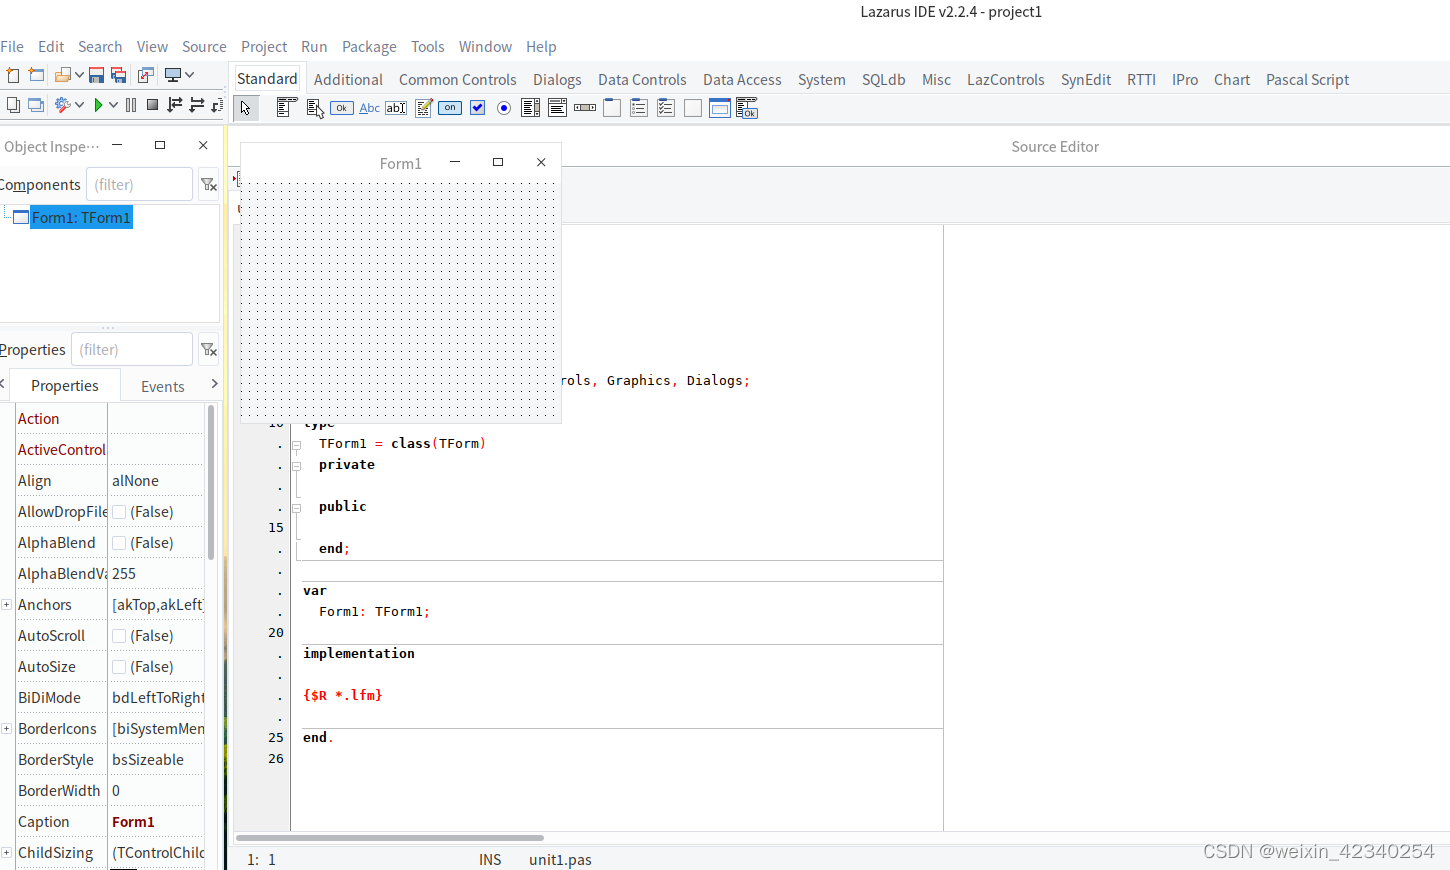The image size is (1450, 870).
Task: Click the Align value 'alNone'
Action: point(135,481)
